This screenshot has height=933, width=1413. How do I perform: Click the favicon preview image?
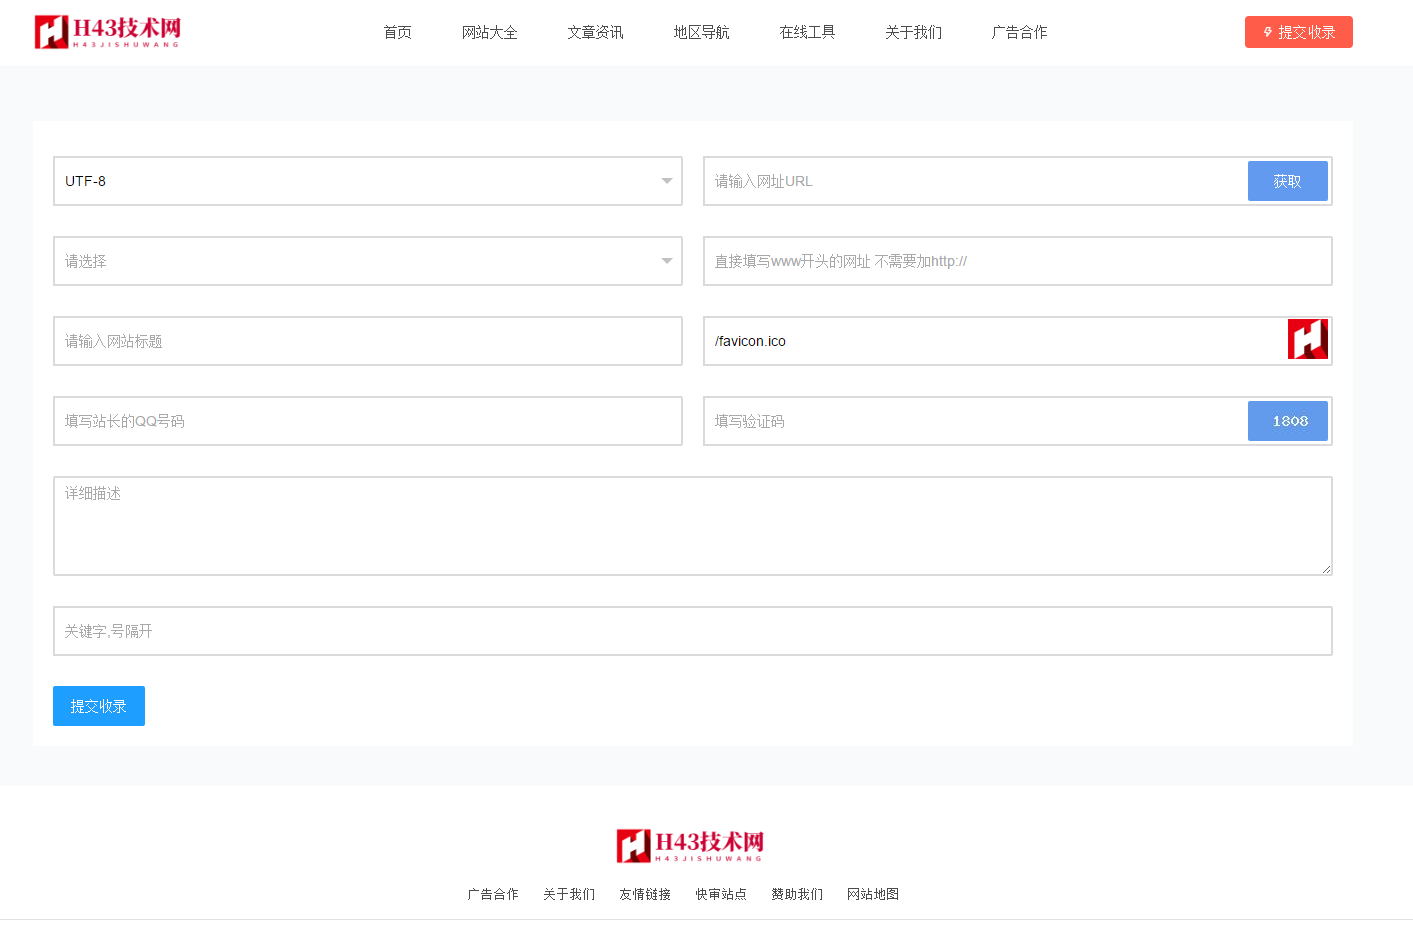click(x=1307, y=340)
